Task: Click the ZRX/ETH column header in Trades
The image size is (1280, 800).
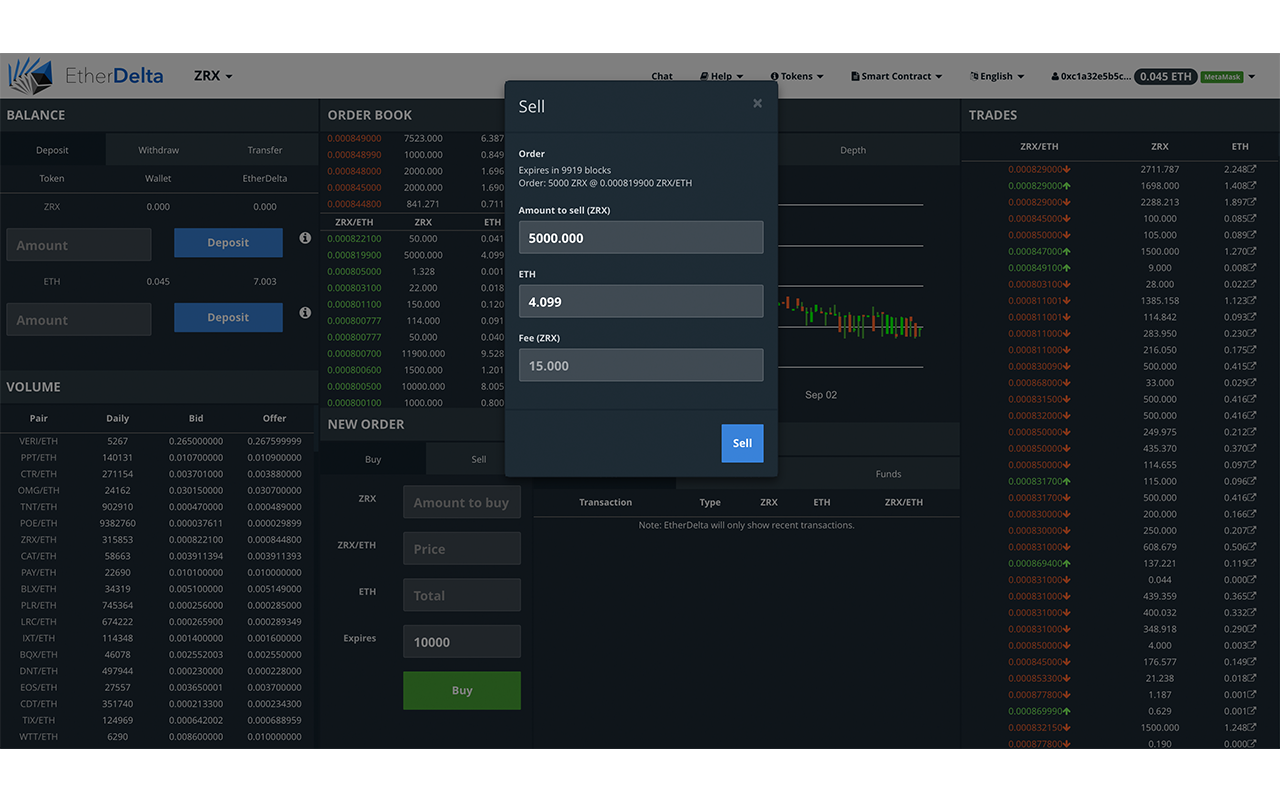Action: click(x=1039, y=146)
